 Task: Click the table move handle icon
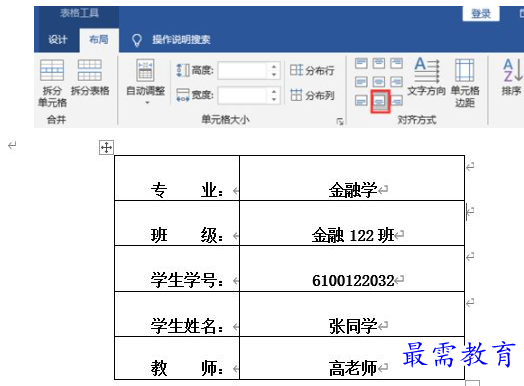pos(106,147)
